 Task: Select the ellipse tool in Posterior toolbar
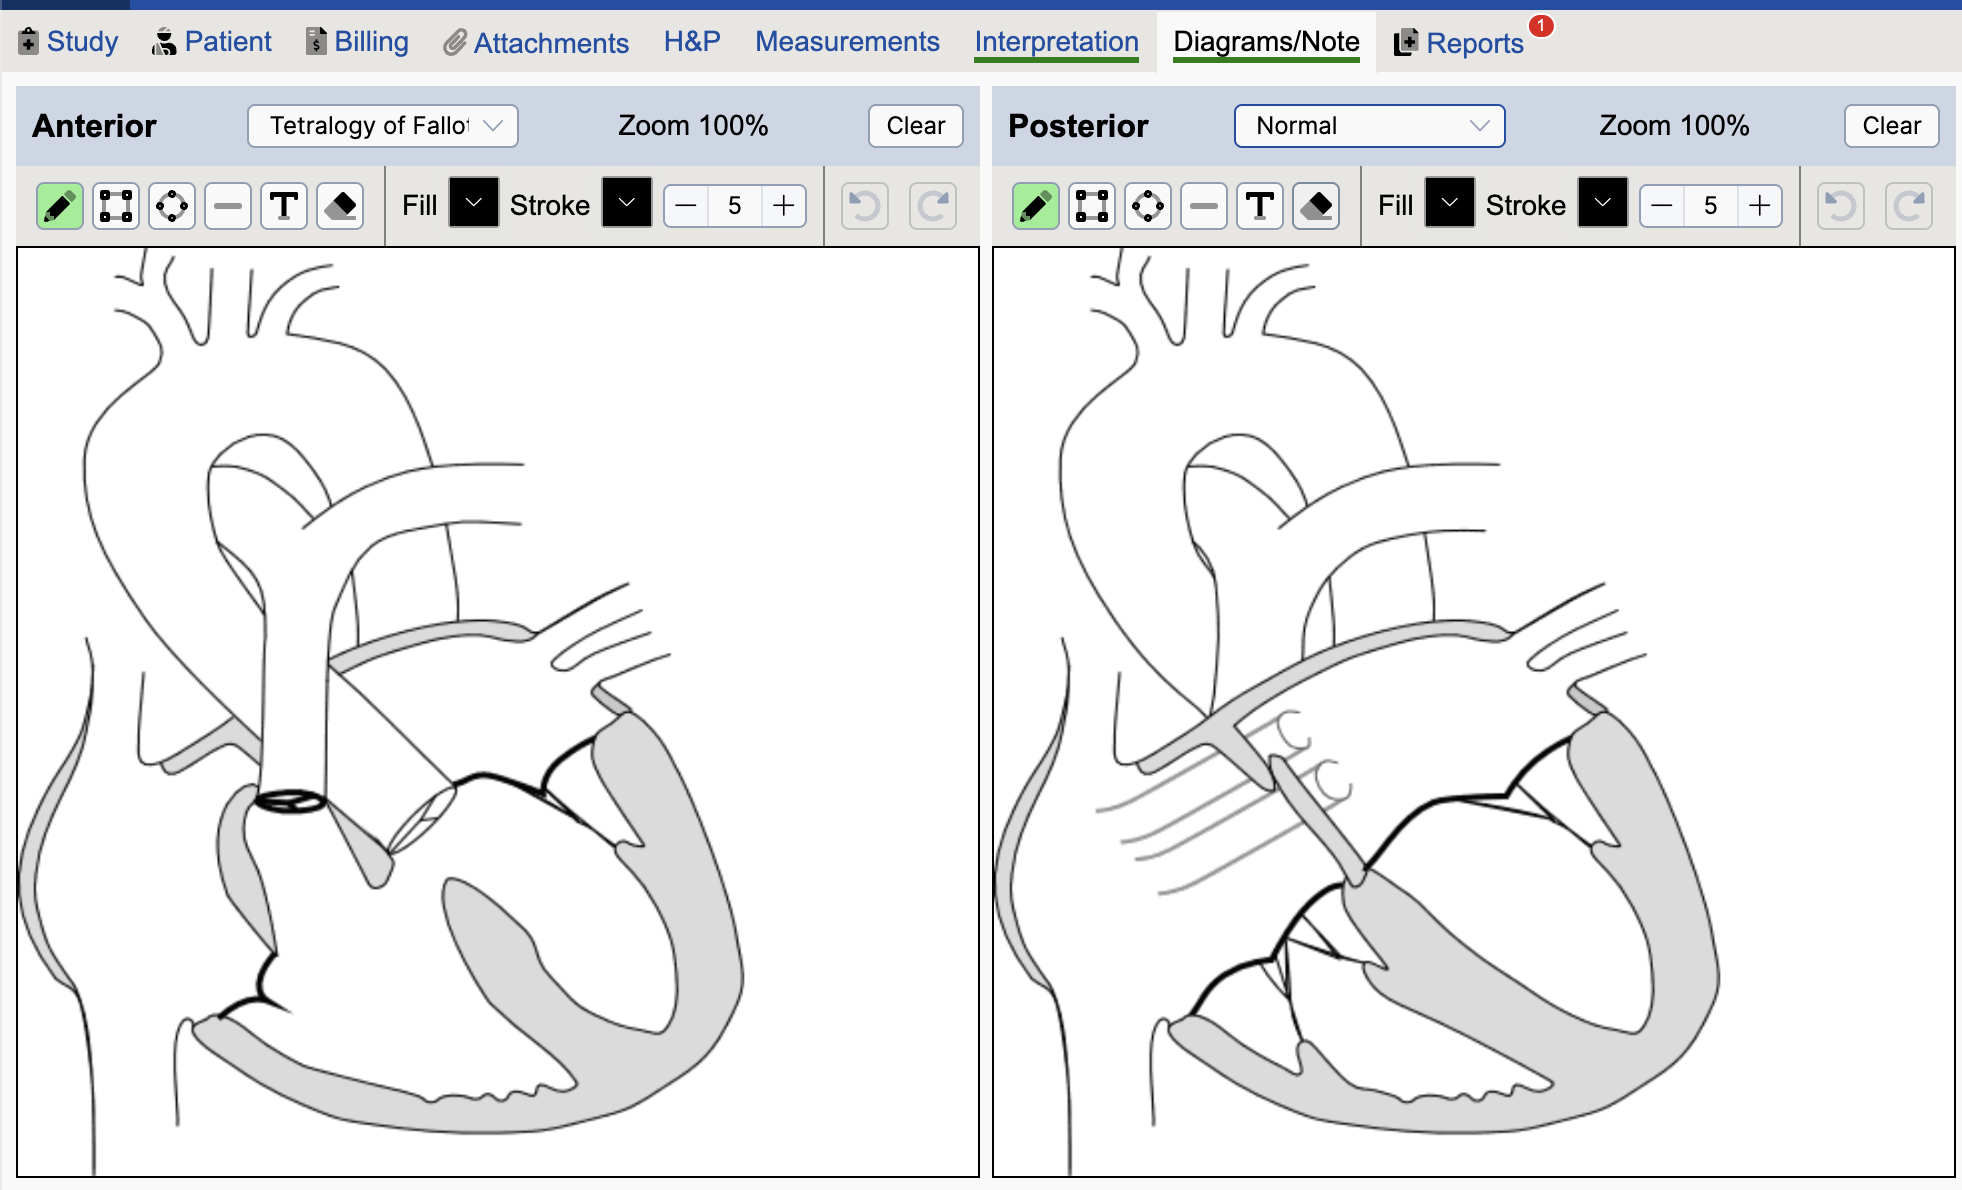point(1148,206)
